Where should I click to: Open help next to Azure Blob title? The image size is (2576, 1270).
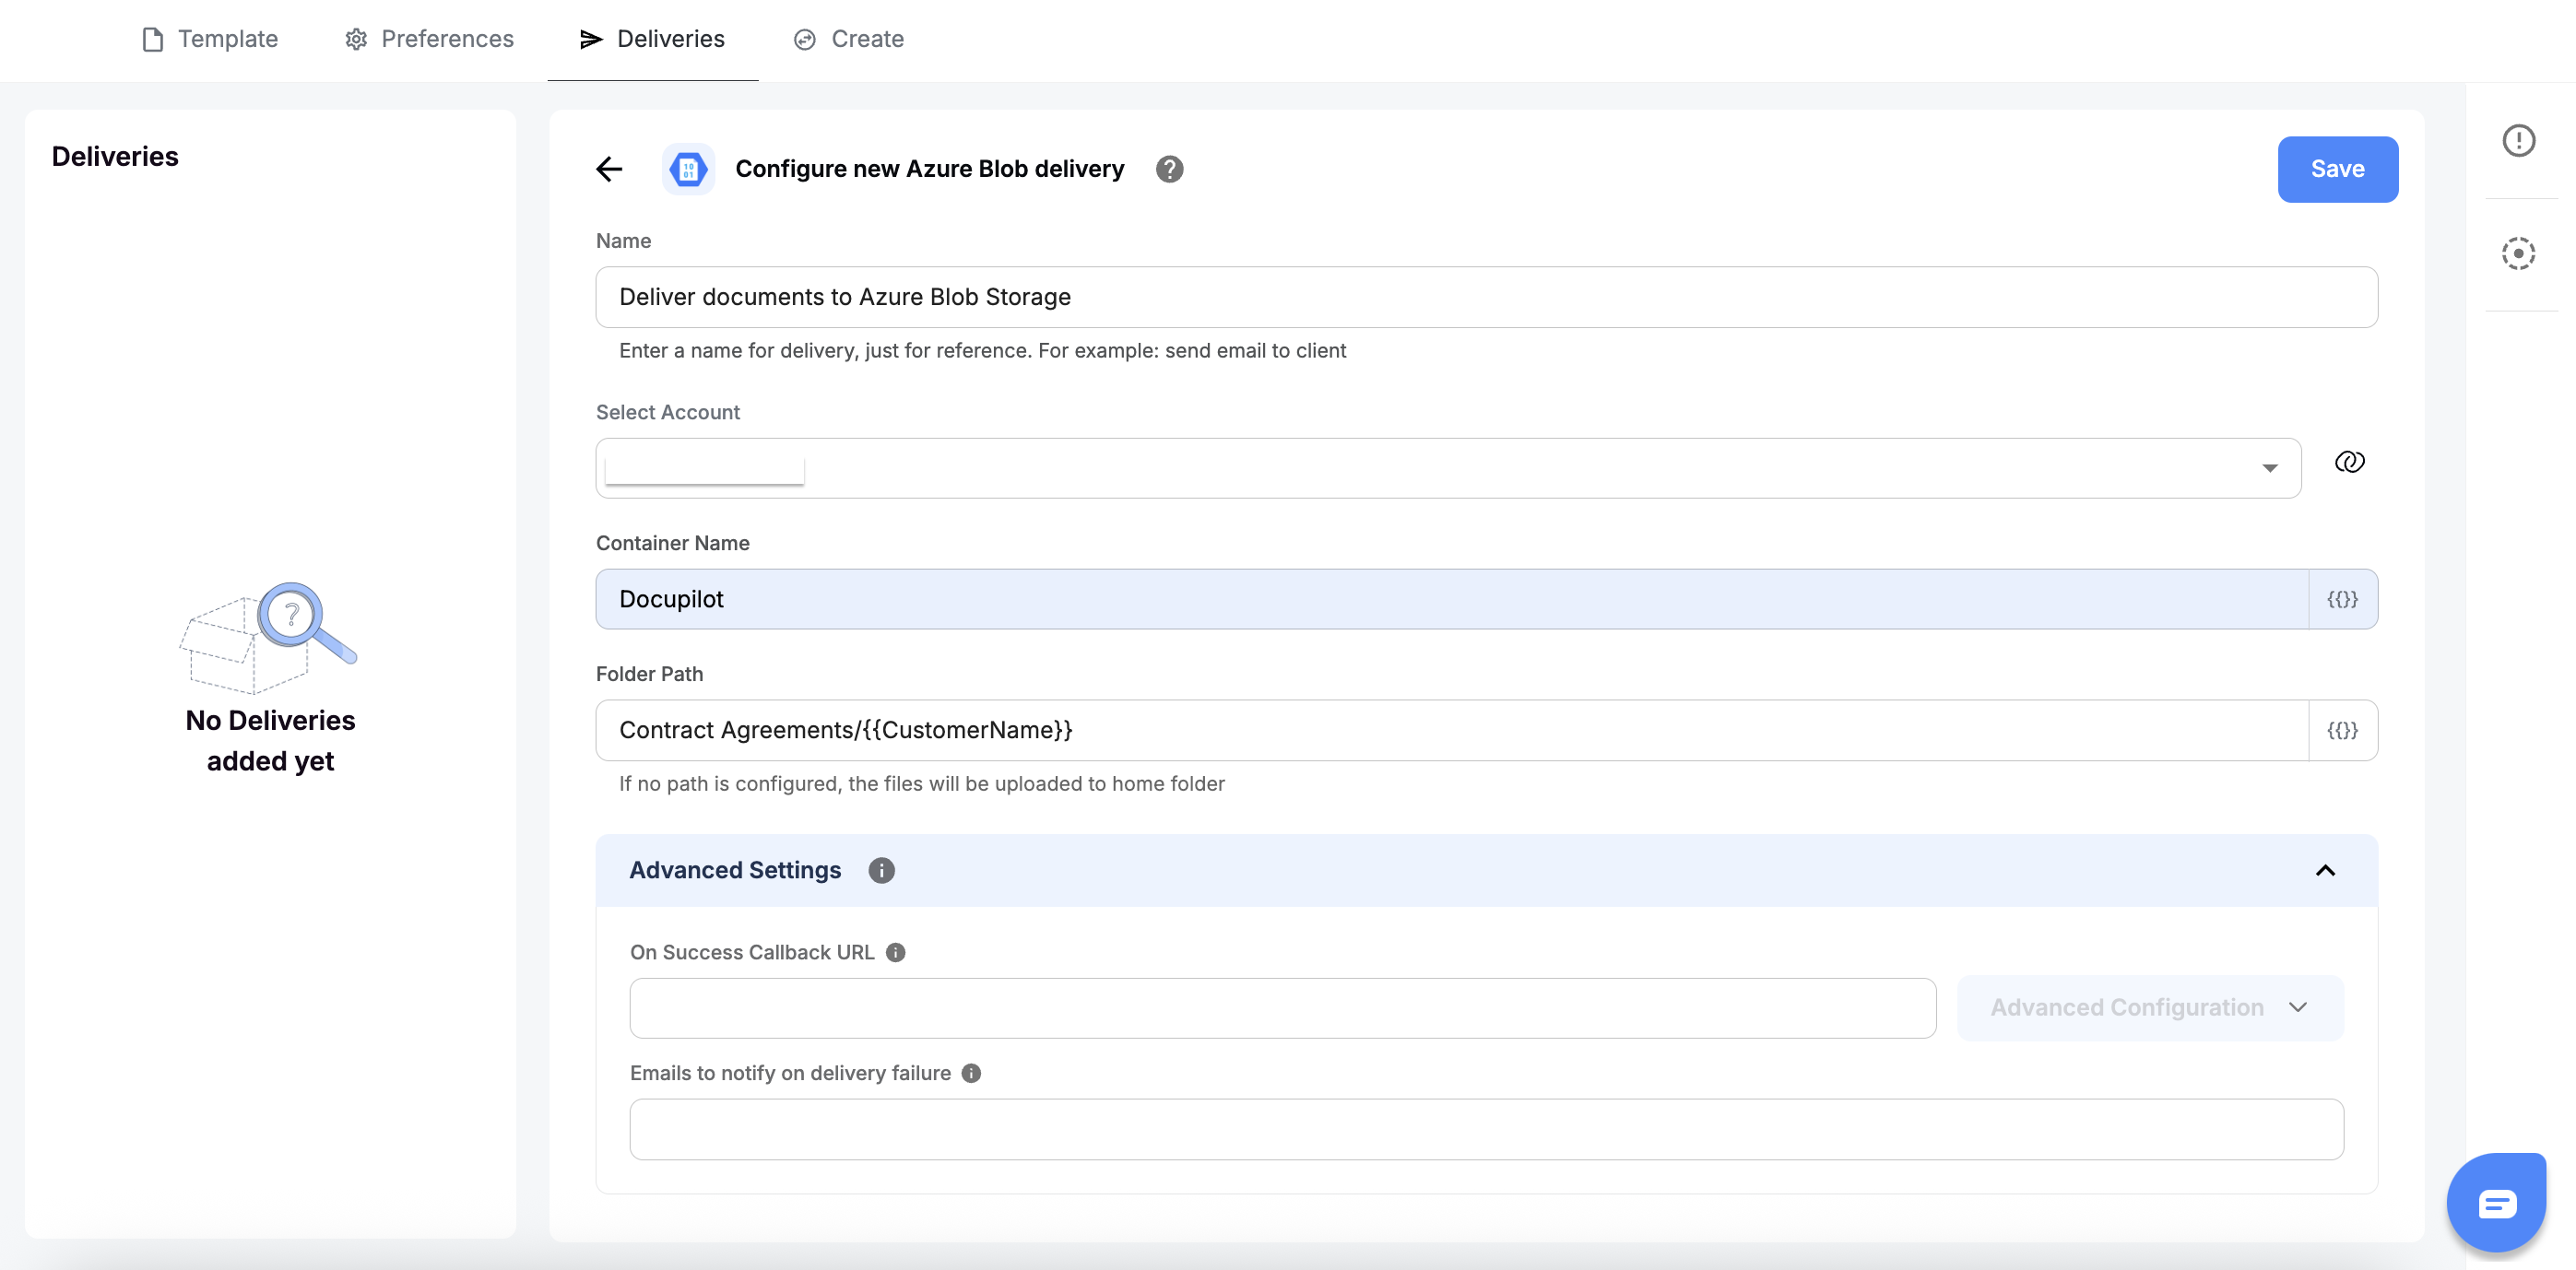1169,169
